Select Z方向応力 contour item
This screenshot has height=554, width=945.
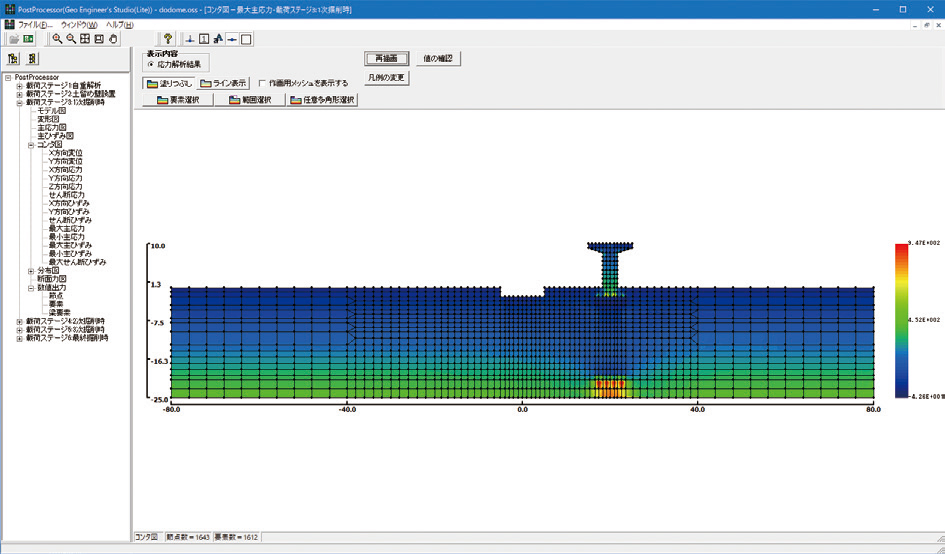(x=66, y=187)
